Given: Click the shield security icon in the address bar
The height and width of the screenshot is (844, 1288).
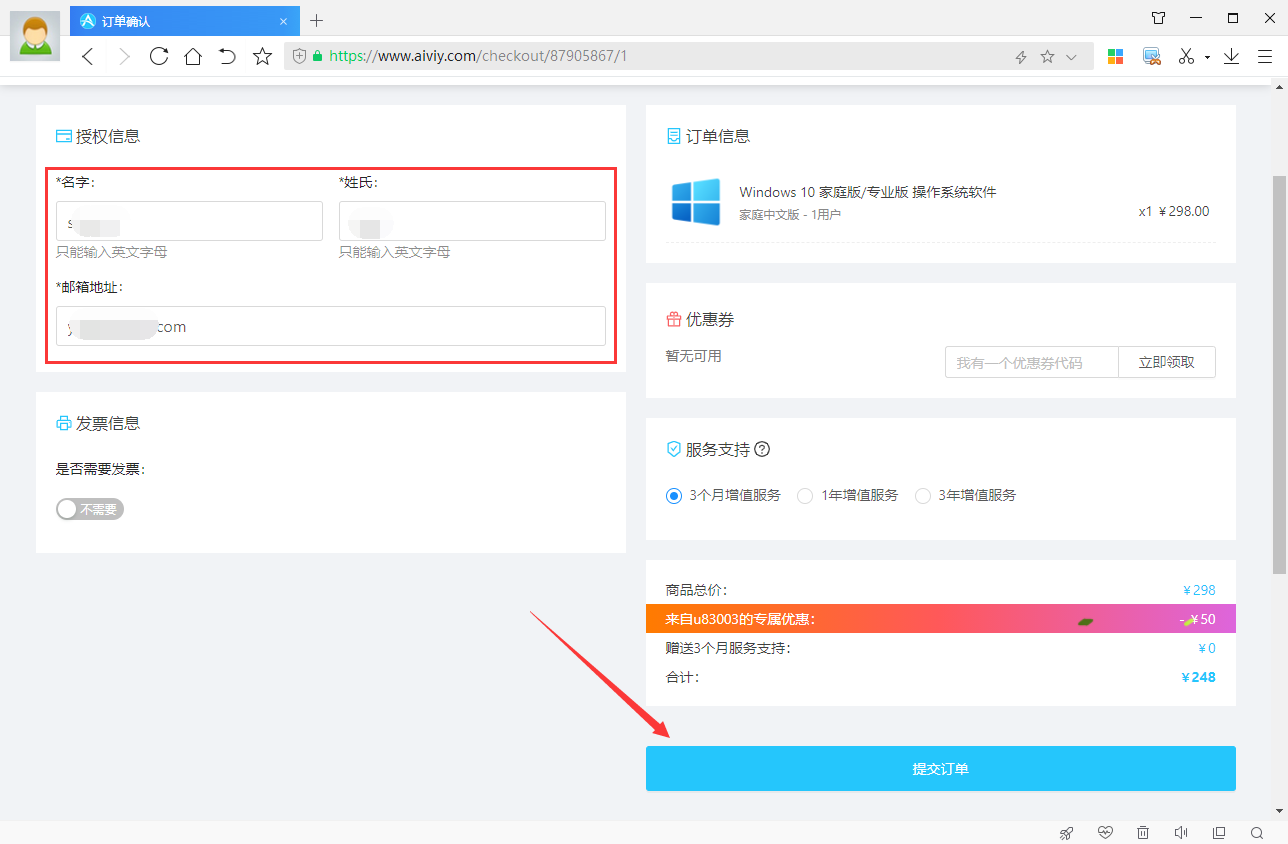Looking at the screenshot, I should 299,57.
